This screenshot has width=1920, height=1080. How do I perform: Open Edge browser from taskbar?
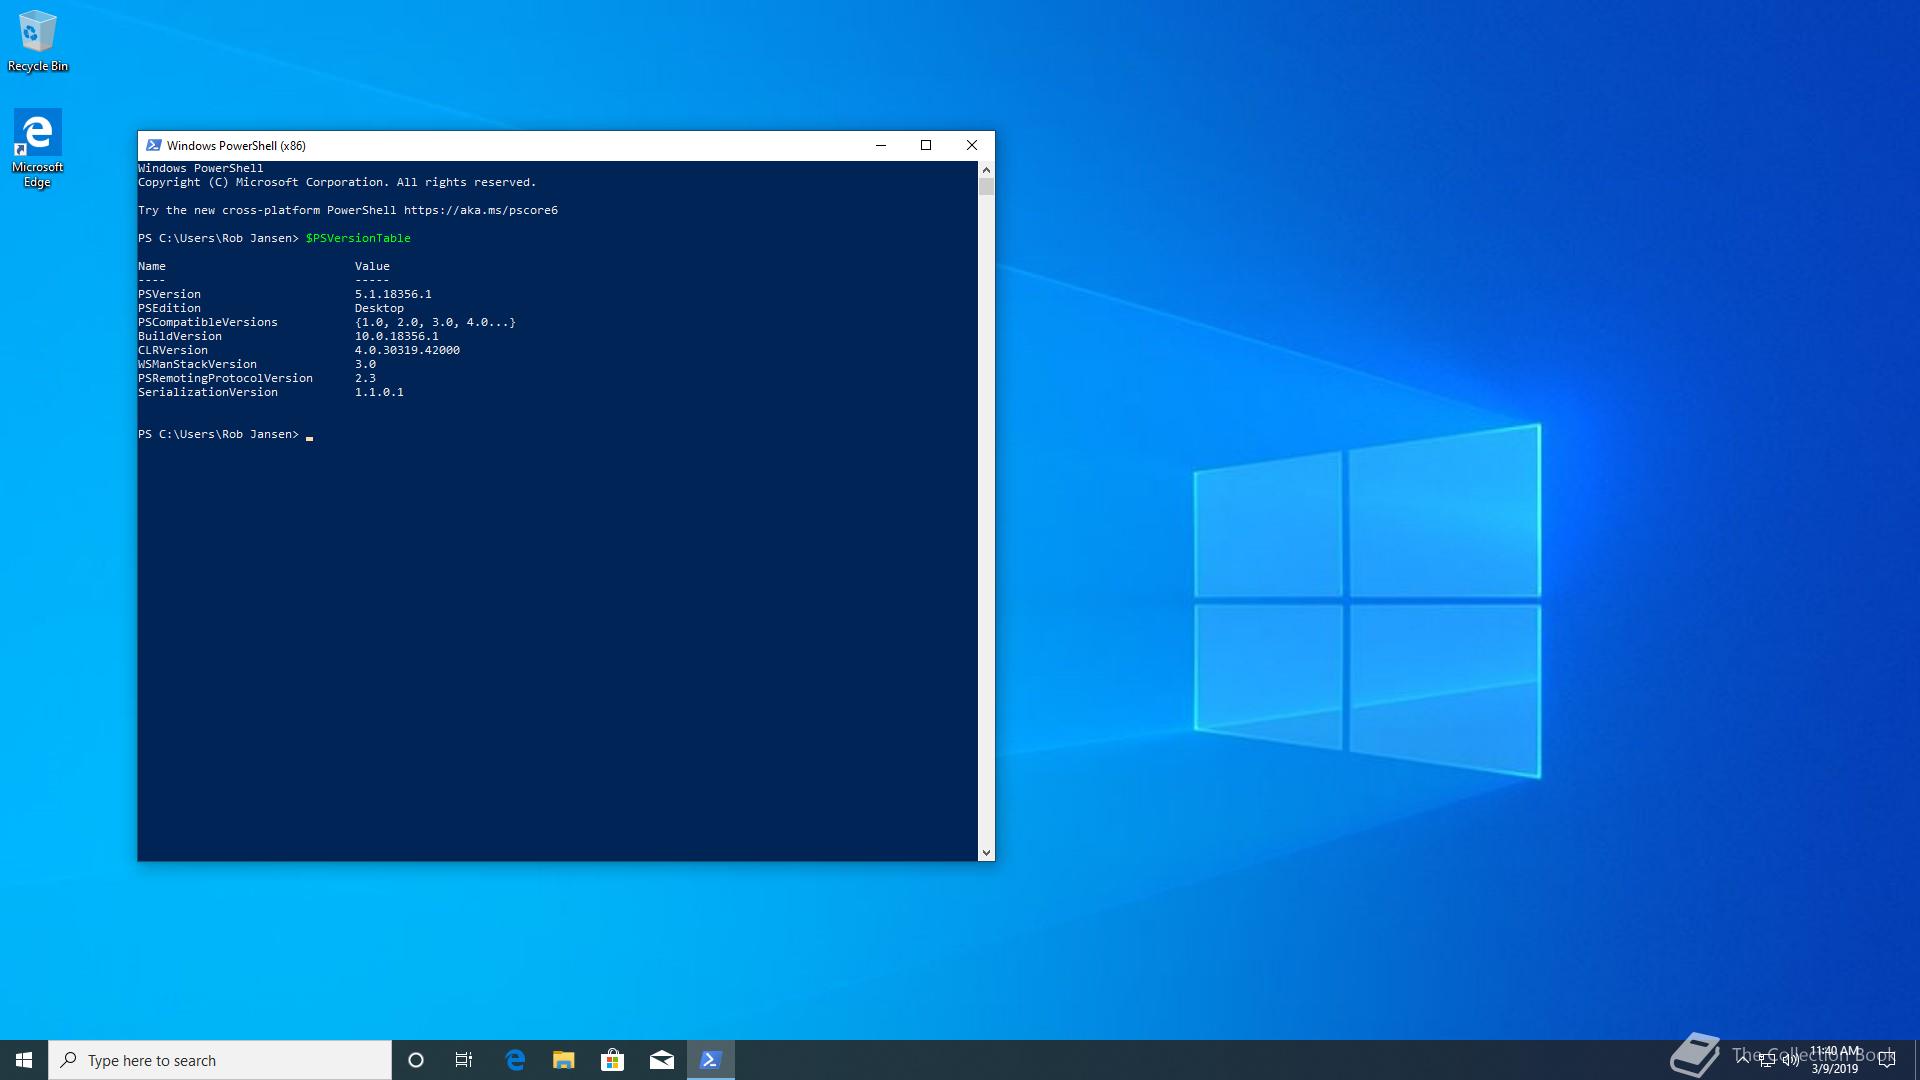pyautogui.click(x=515, y=1060)
